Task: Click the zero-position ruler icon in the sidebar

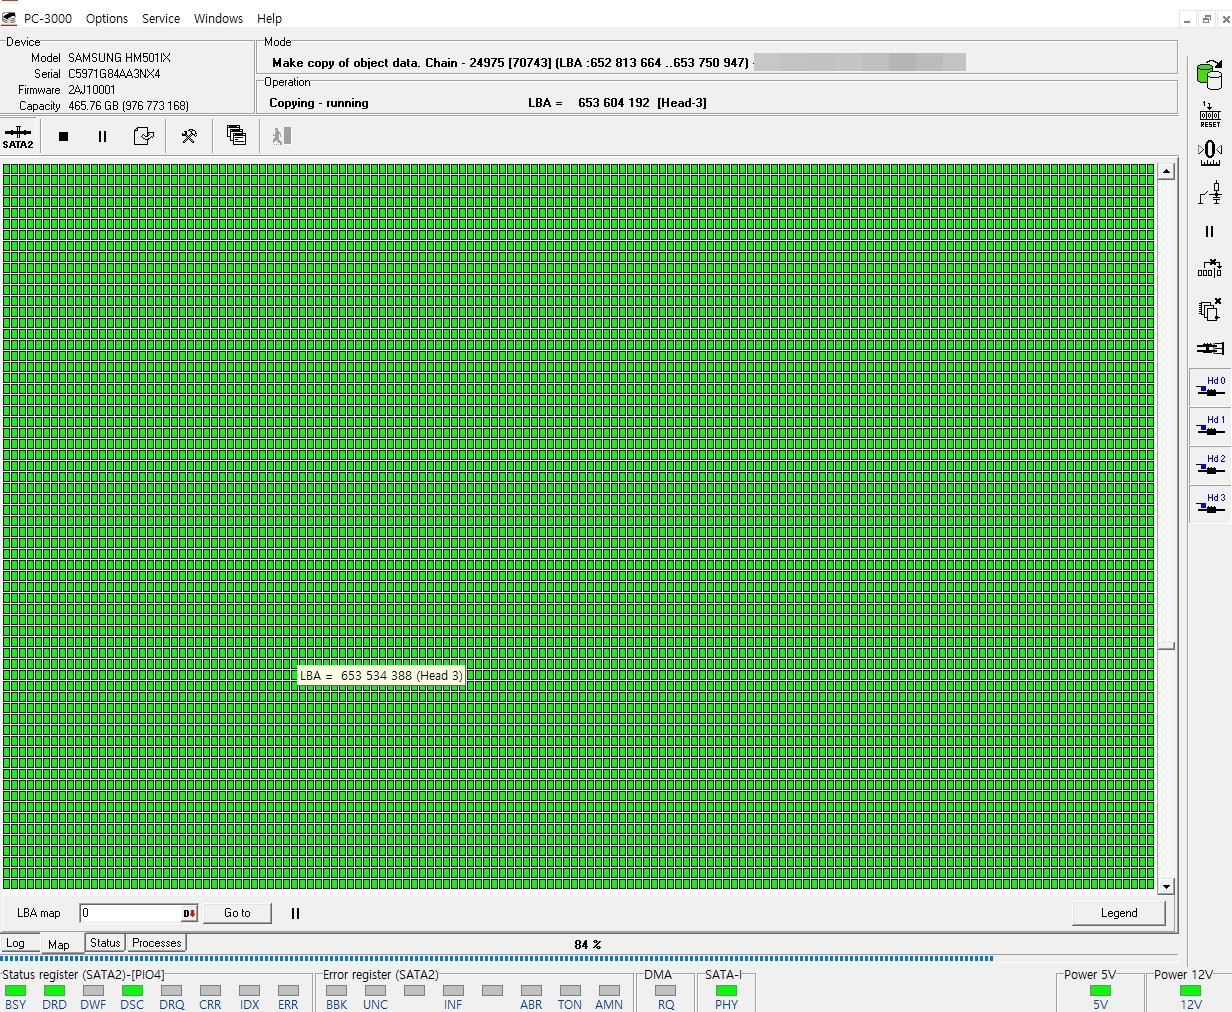Action: click(1209, 153)
